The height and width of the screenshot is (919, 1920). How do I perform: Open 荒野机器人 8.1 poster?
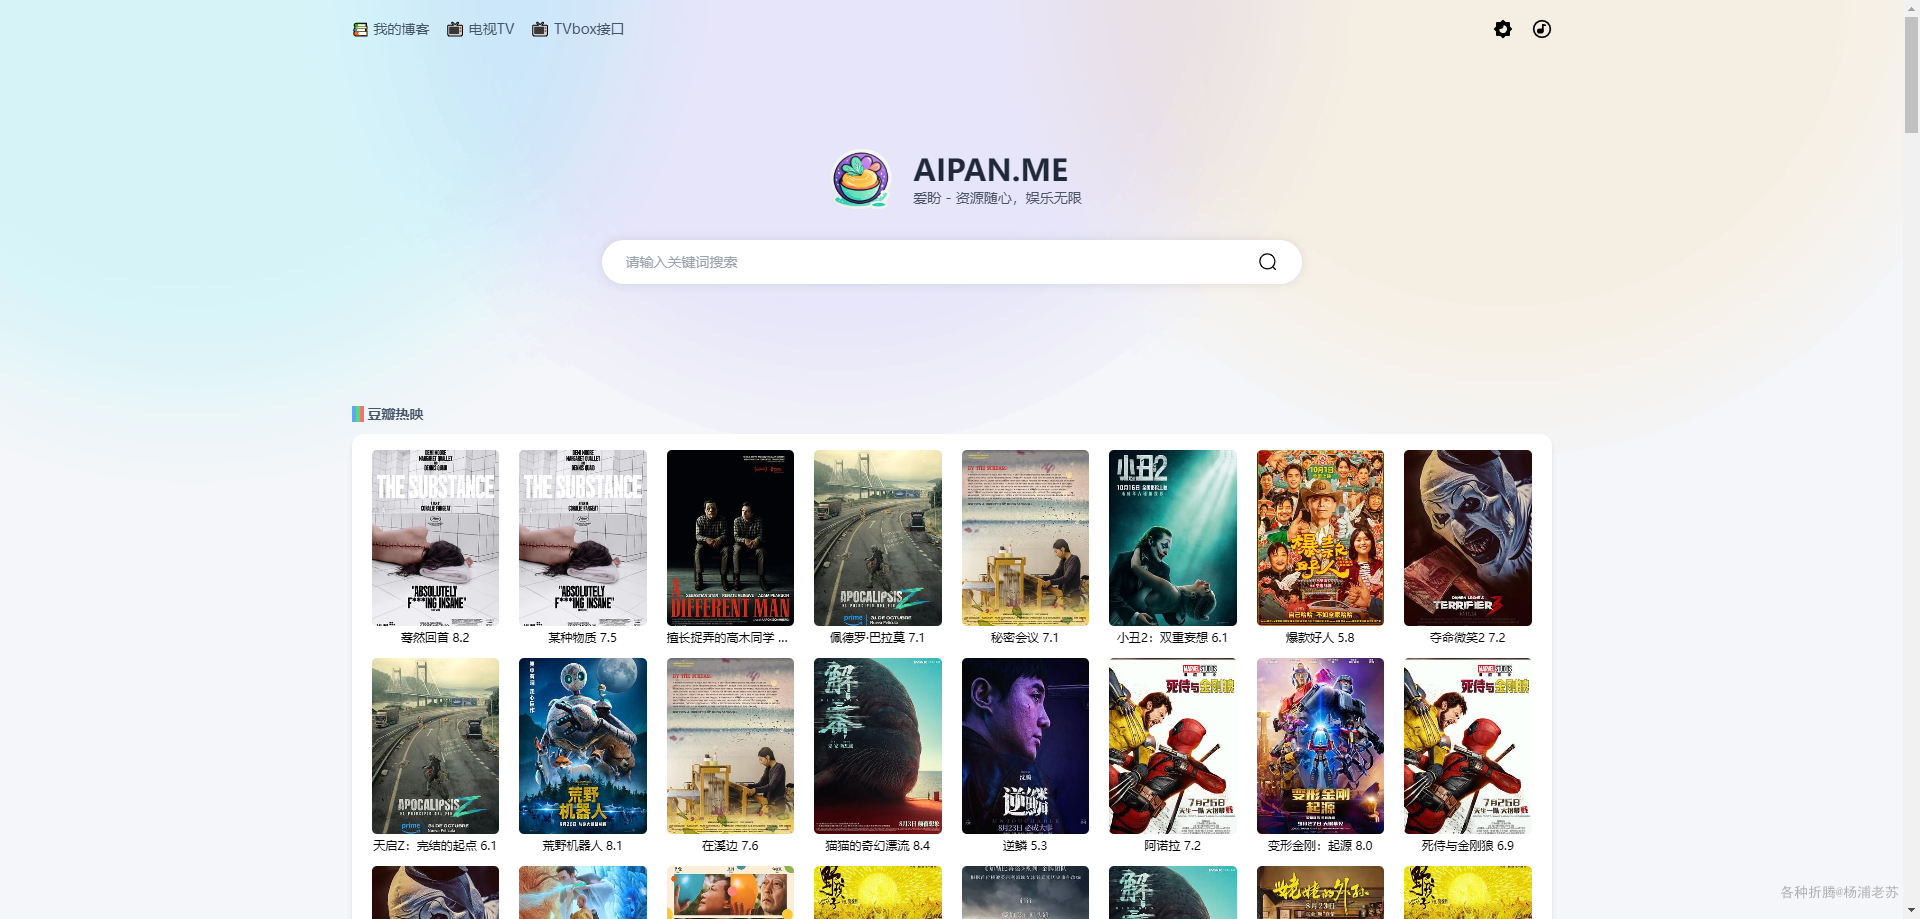coord(583,746)
